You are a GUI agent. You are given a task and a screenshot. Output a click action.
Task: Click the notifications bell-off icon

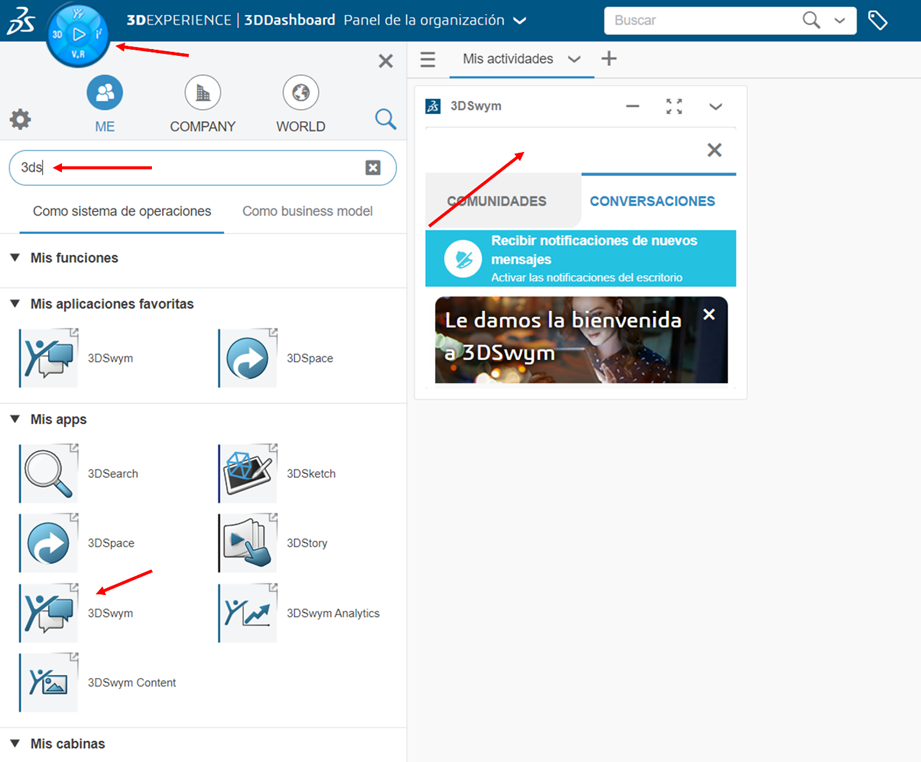click(463, 259)
